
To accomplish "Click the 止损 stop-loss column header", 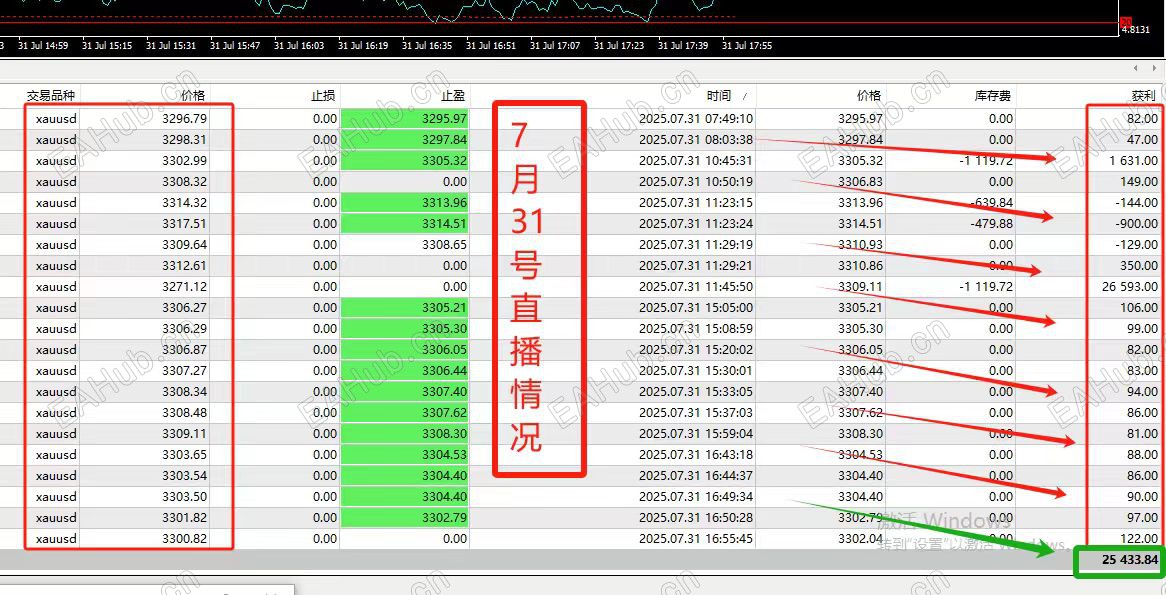I will tap(322, 95).
